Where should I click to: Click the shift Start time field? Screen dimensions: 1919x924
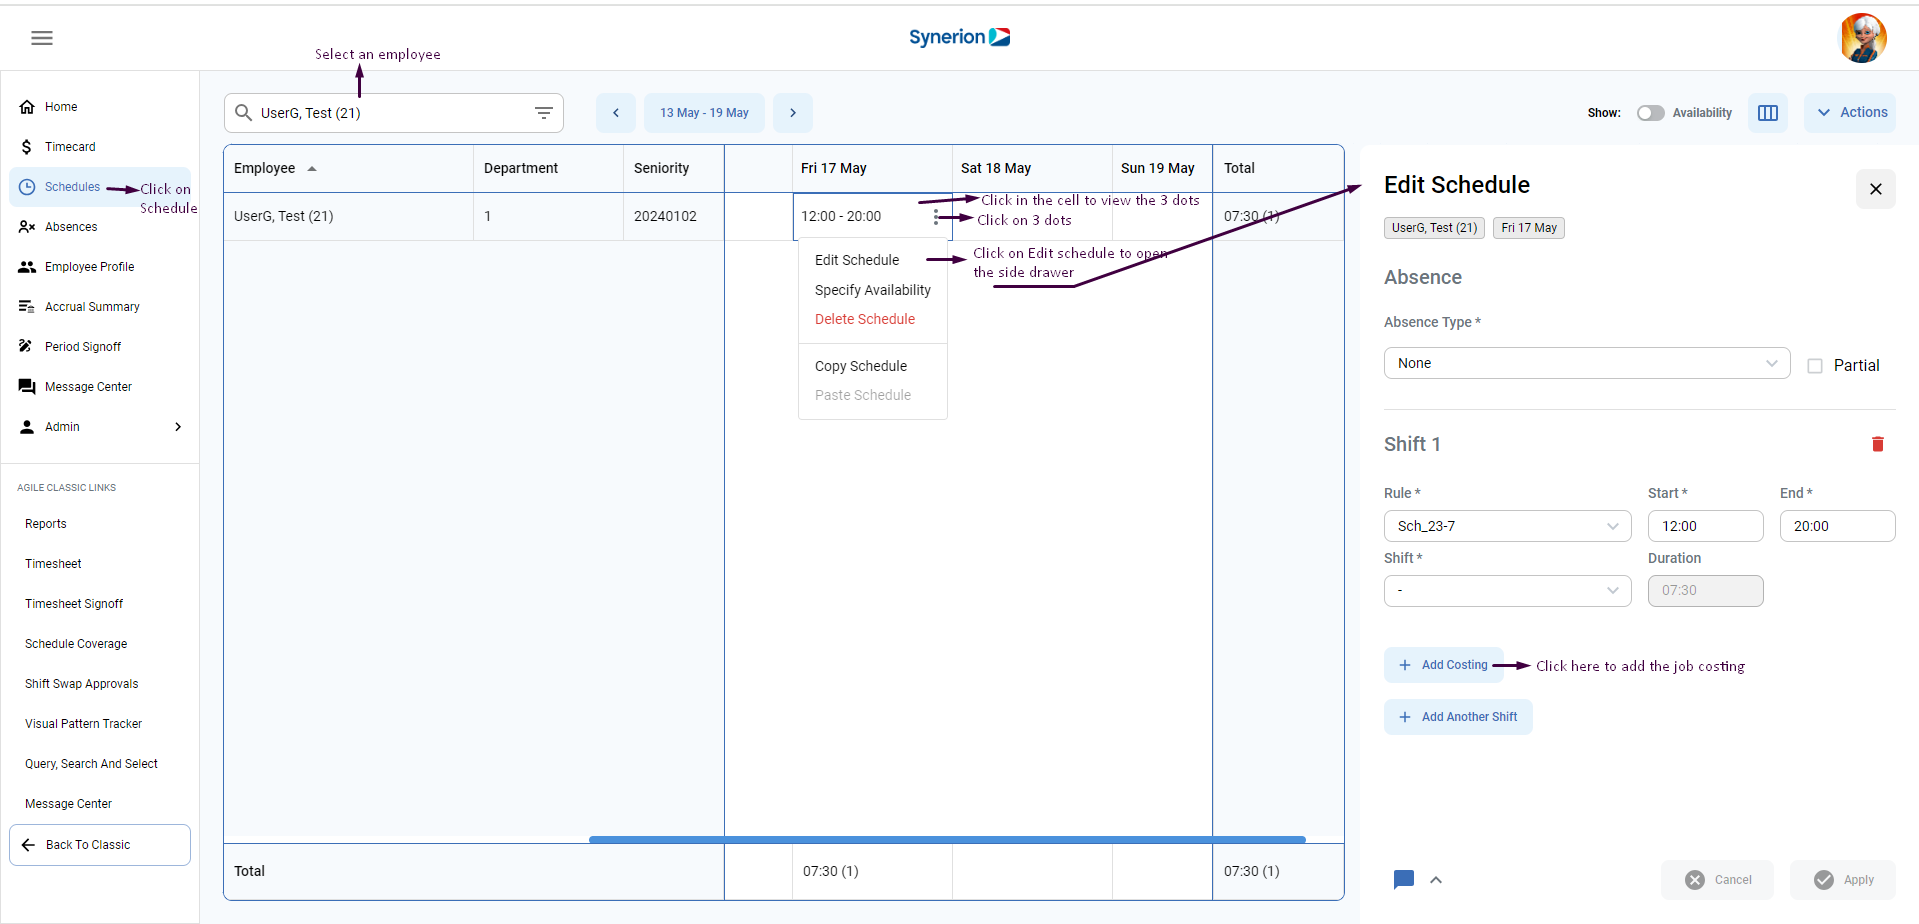[1705, 526]
